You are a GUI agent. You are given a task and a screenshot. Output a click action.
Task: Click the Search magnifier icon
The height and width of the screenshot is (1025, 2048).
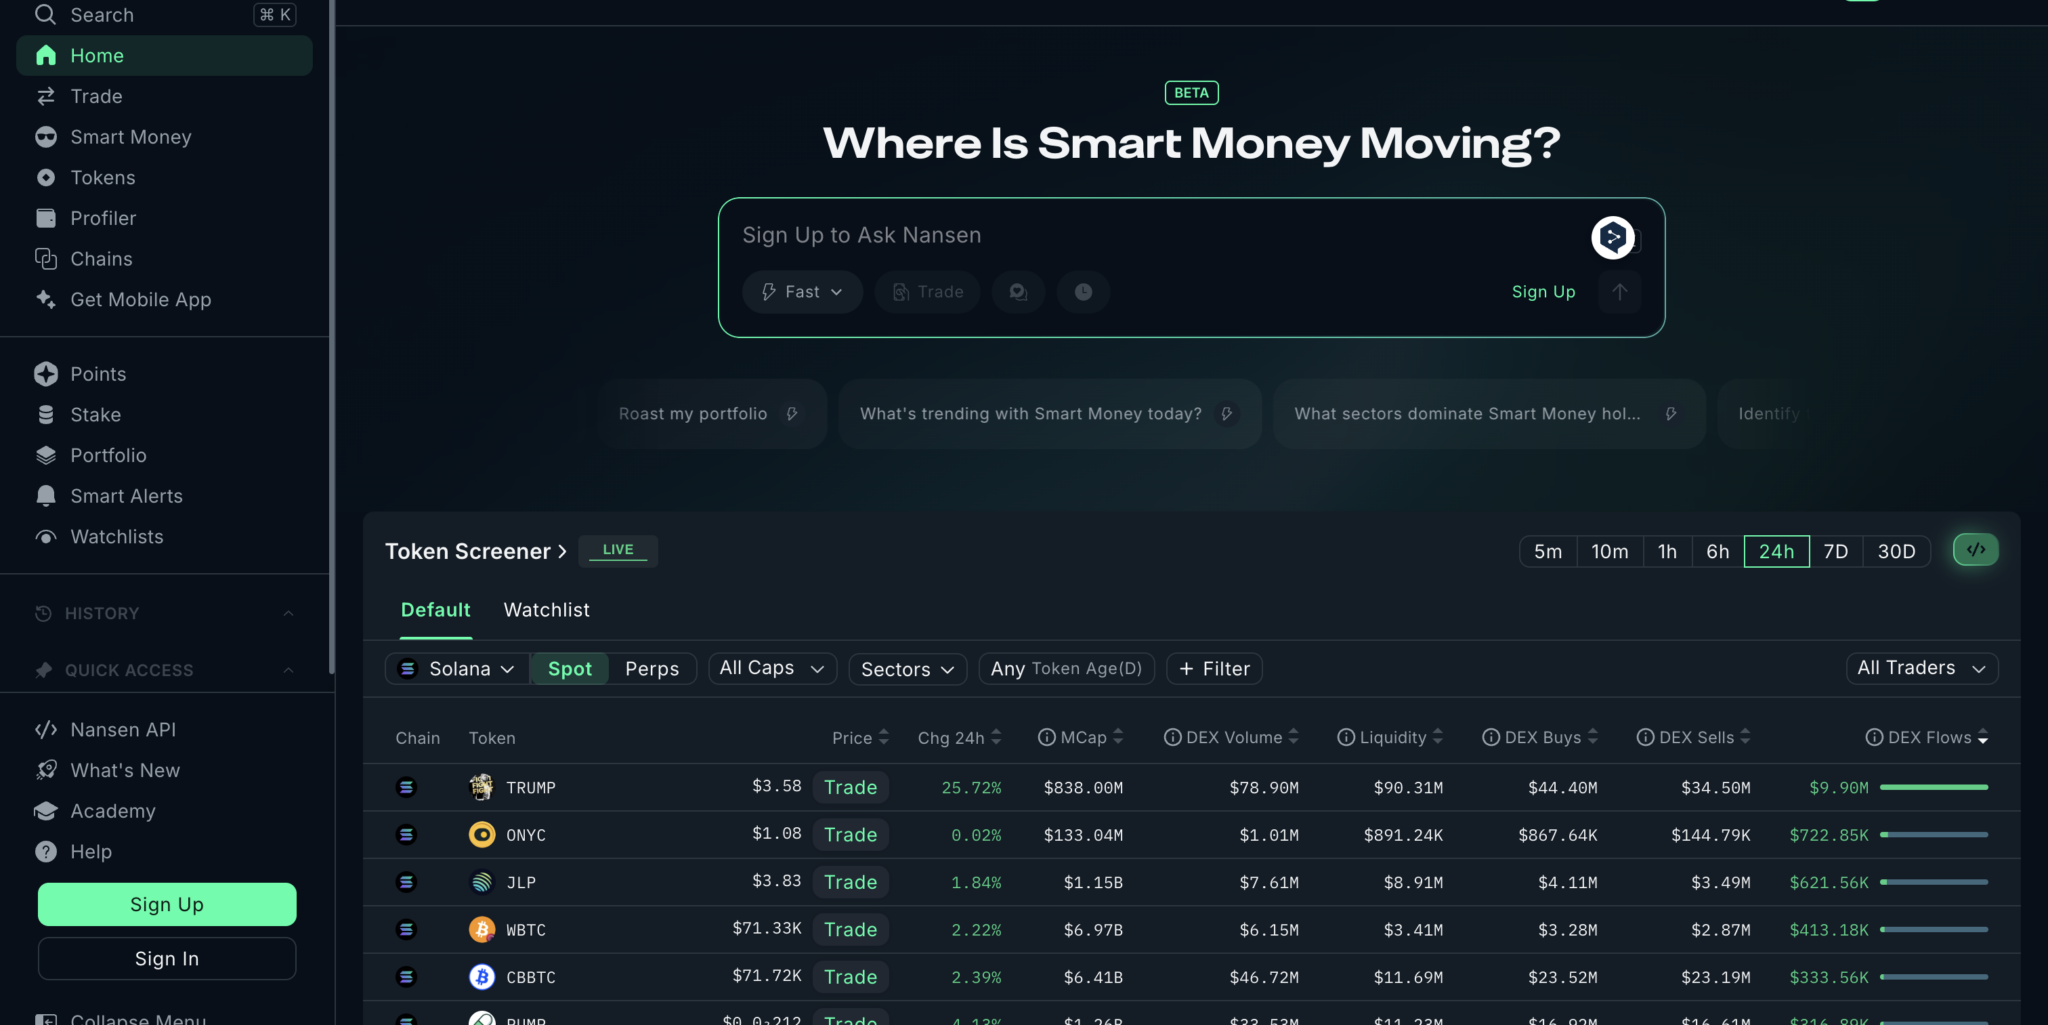[x=45, y=15]
